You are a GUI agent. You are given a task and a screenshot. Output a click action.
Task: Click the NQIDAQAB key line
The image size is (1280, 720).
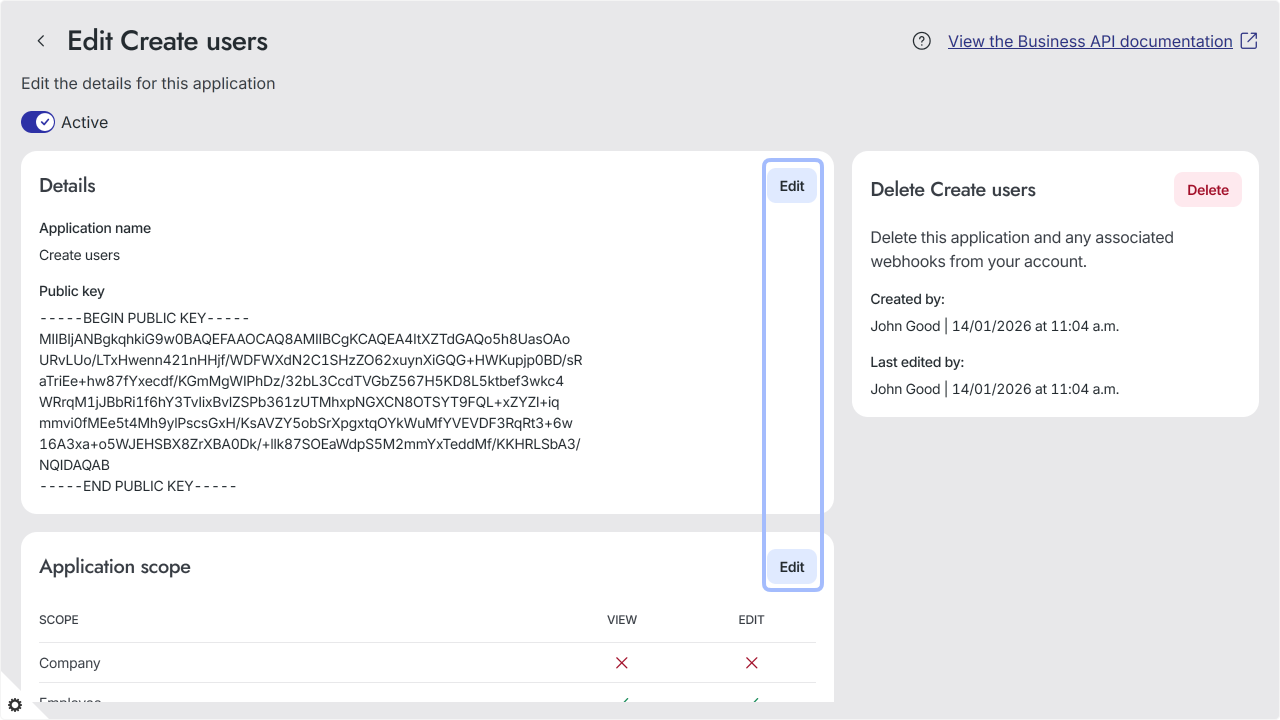pyautogui.click(x=75, y=465)
